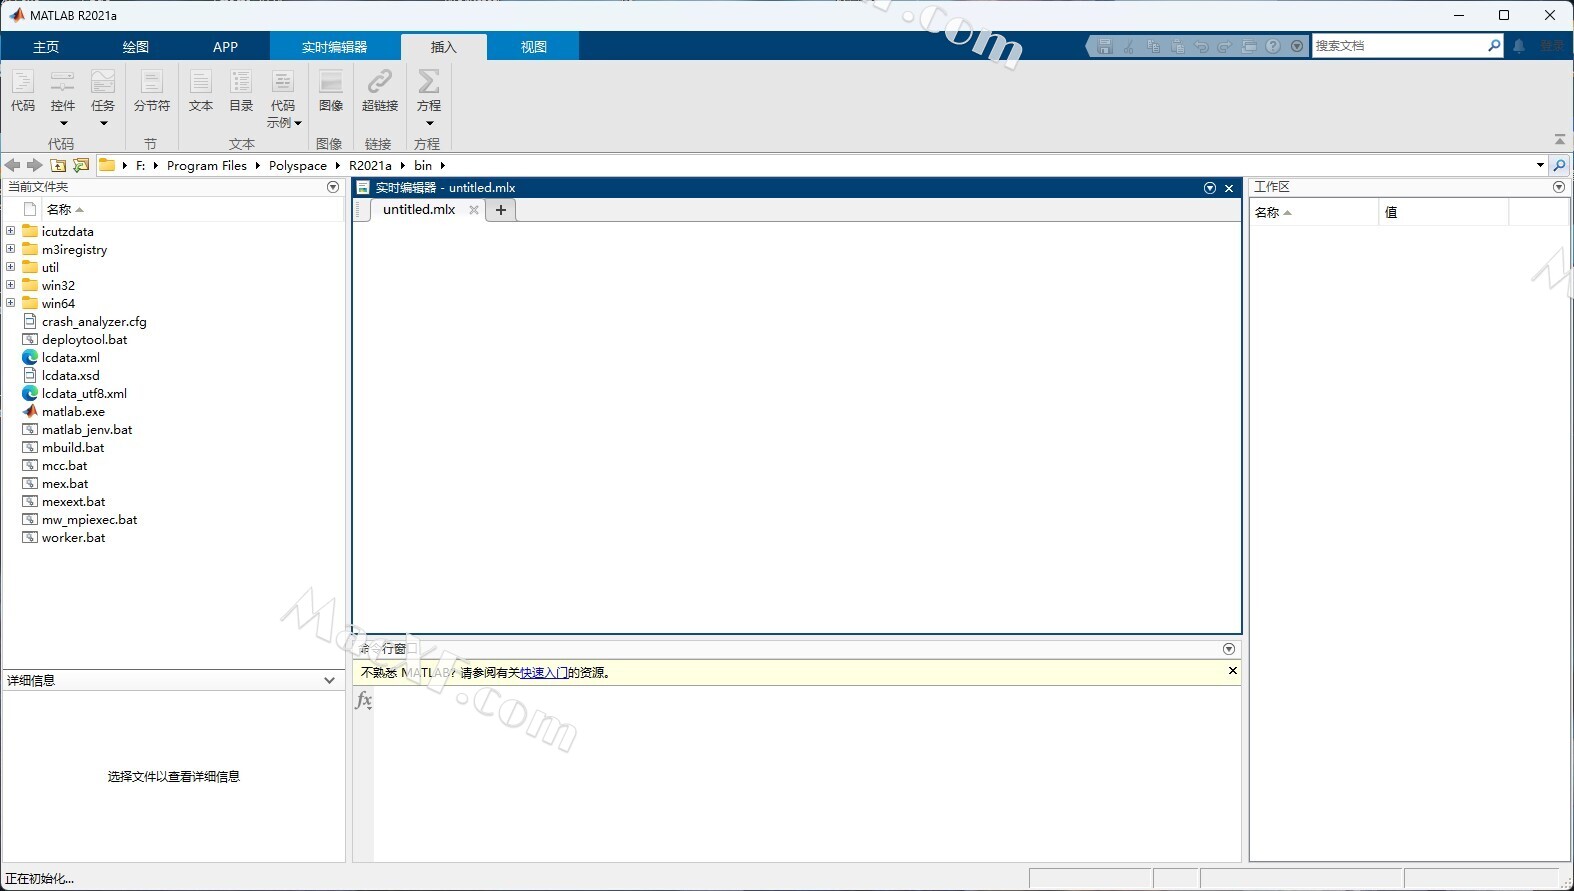Click the paste icon in quick access toolbar

click(1177, 46)
